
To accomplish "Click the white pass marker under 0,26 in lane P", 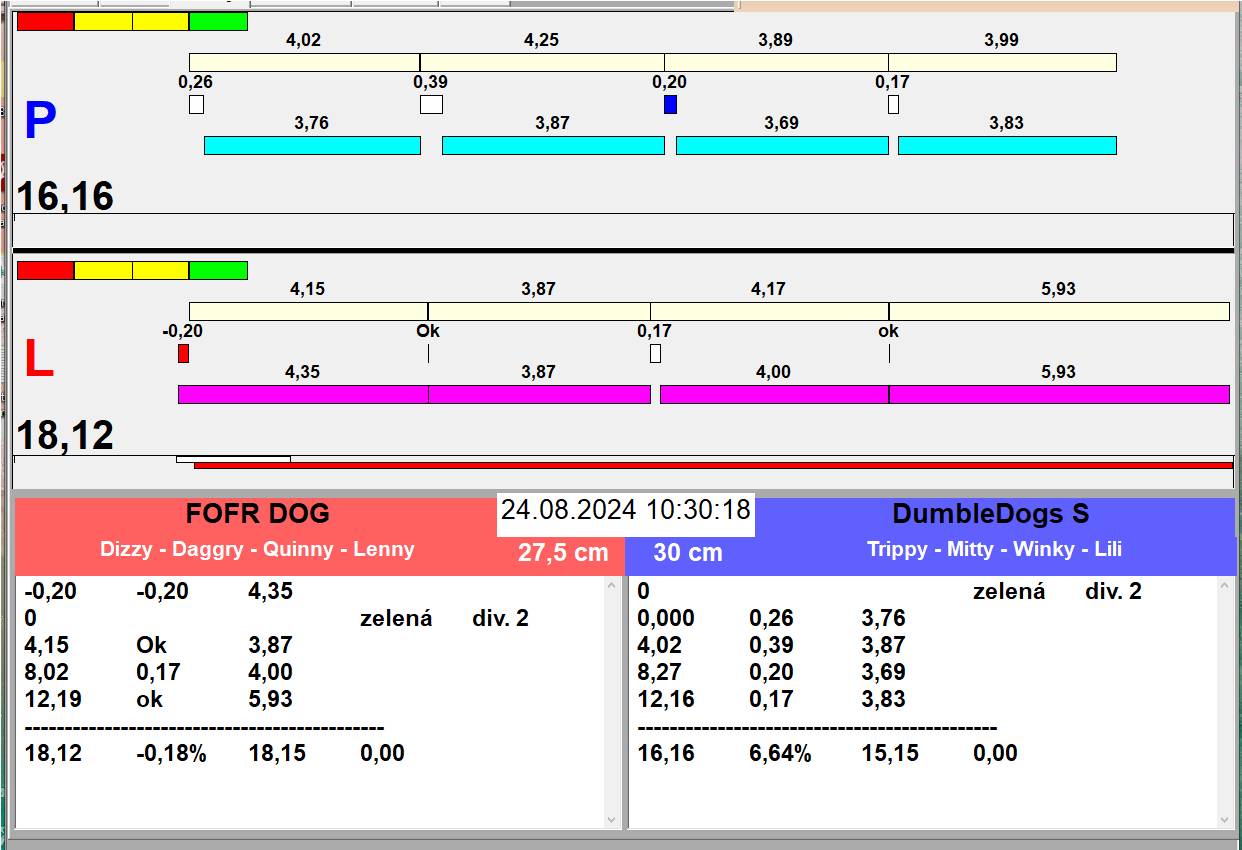I will click(x=196, y=104).
